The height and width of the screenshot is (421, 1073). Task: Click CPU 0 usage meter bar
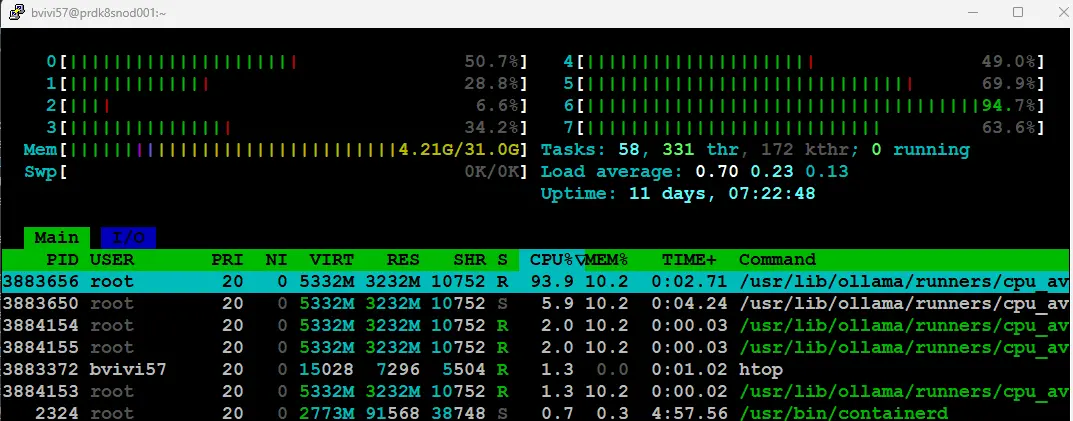click(x=287, y=62)
